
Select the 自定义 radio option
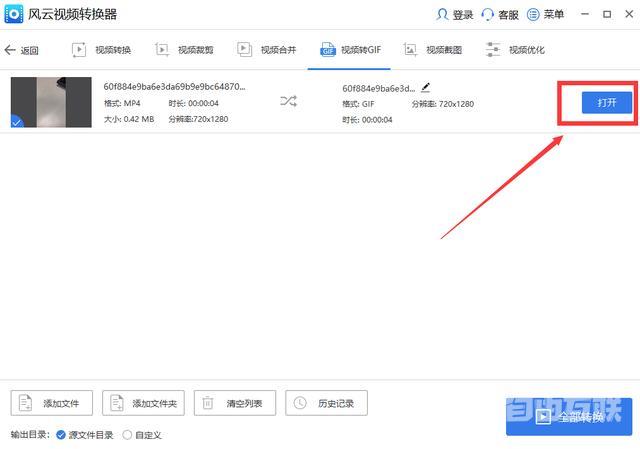tap(142, 435)
